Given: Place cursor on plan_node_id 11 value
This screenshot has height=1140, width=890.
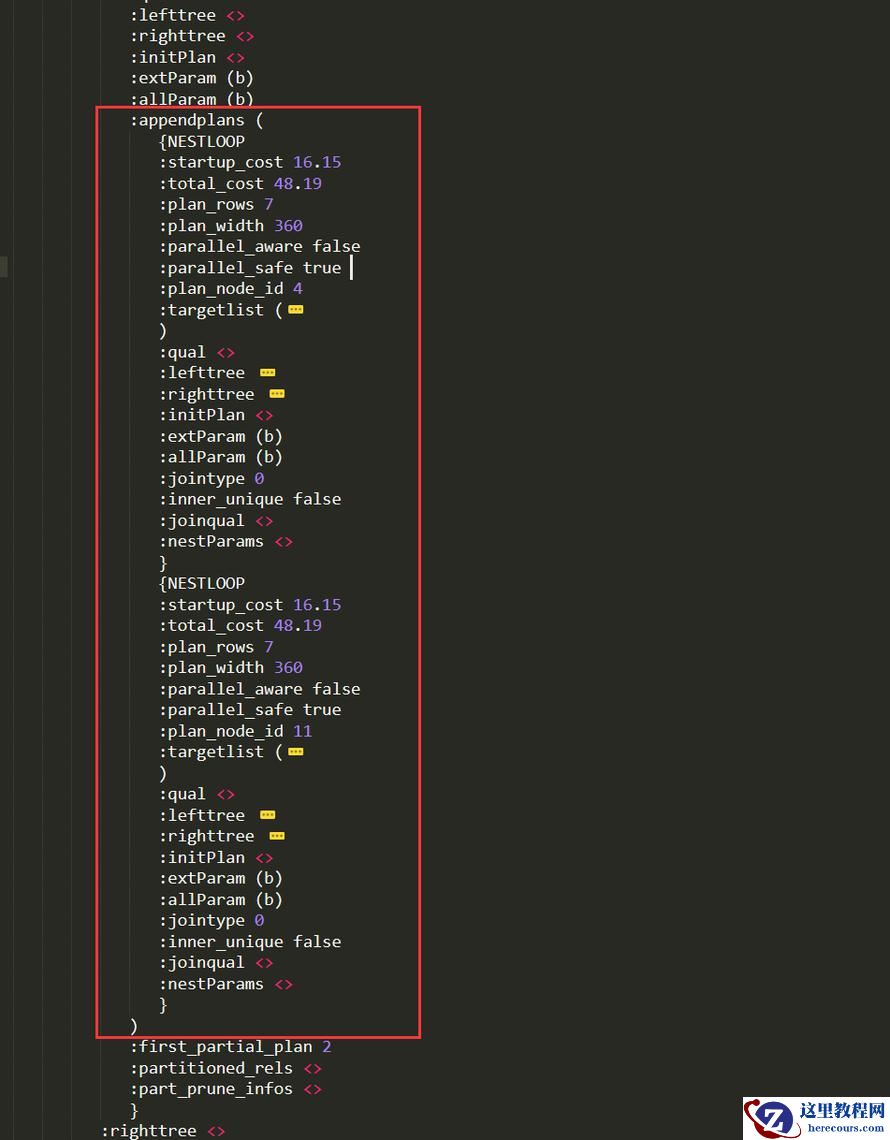Looking at the screenshot, I should tap(302, 731).
